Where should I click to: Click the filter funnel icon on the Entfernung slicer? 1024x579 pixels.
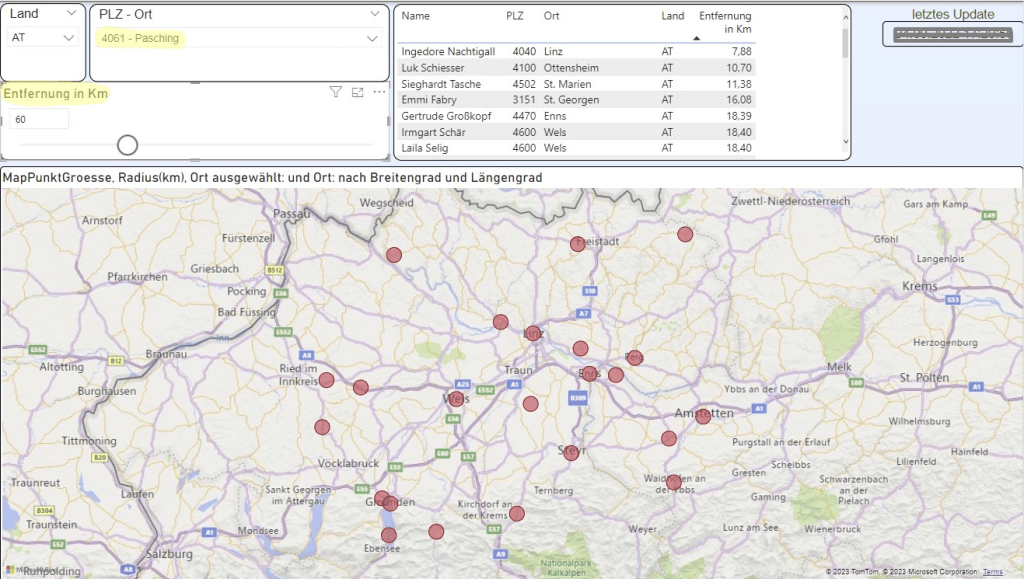point(336,91)
